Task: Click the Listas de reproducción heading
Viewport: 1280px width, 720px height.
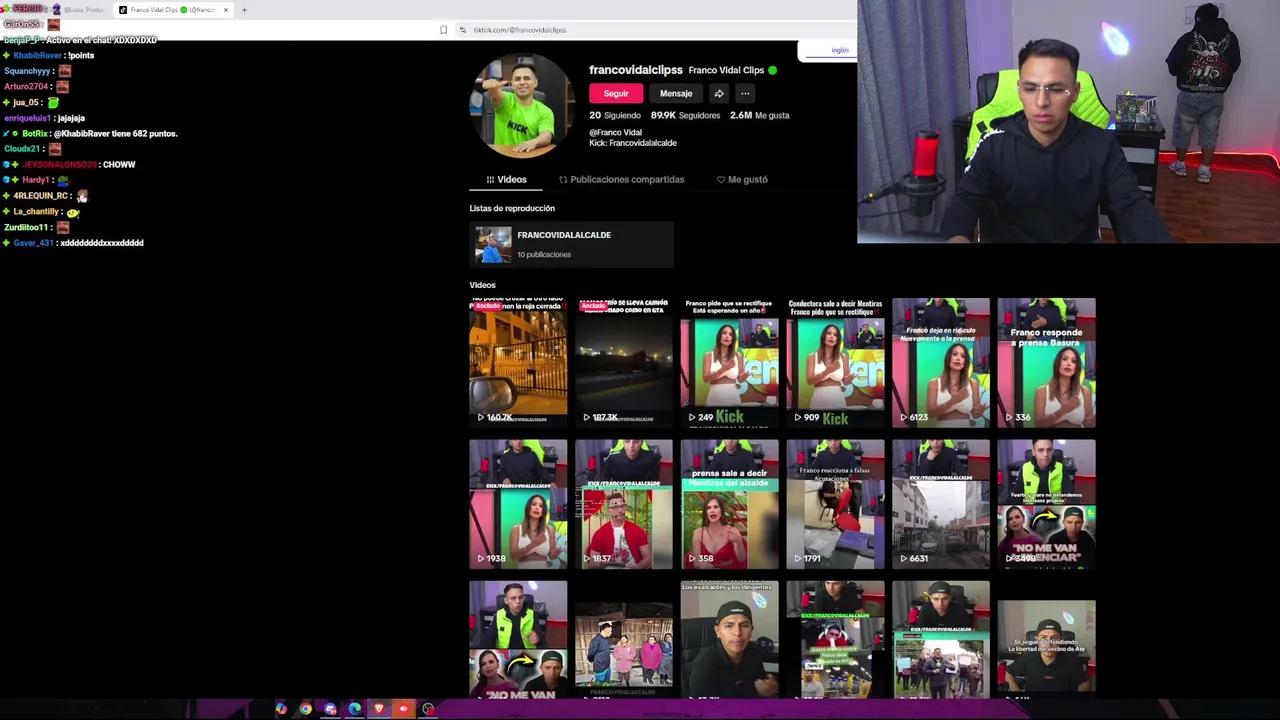Action: [x=512, y=208]
